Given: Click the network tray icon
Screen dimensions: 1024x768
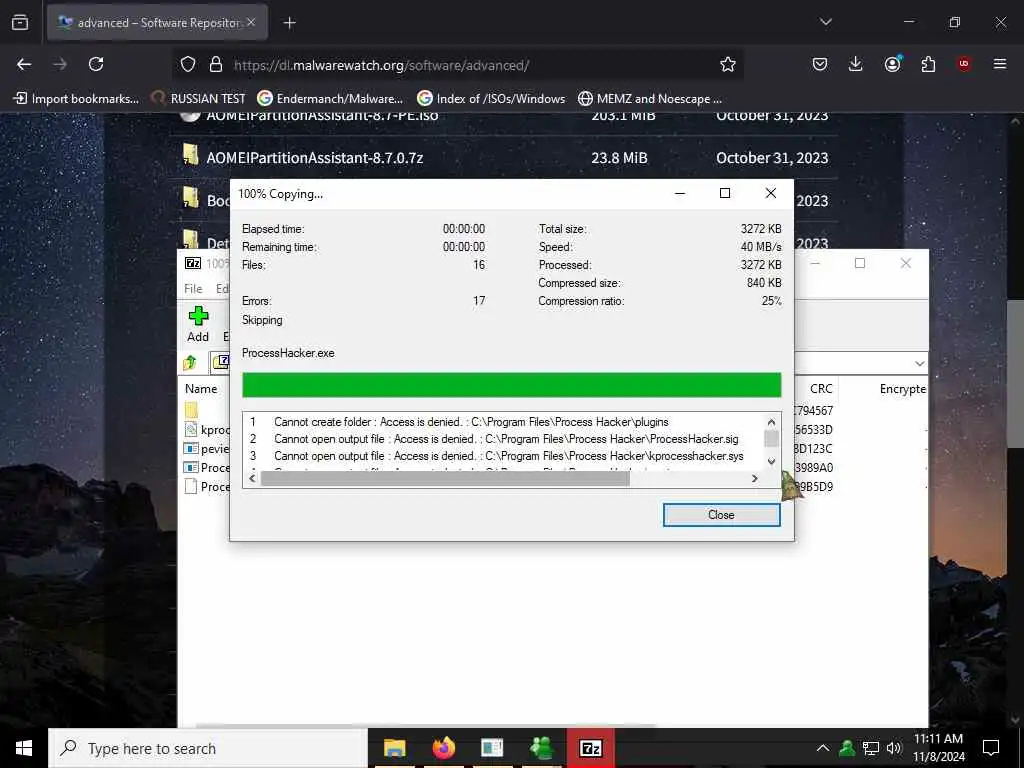Looking at the screenshot, I should (871, 748).
